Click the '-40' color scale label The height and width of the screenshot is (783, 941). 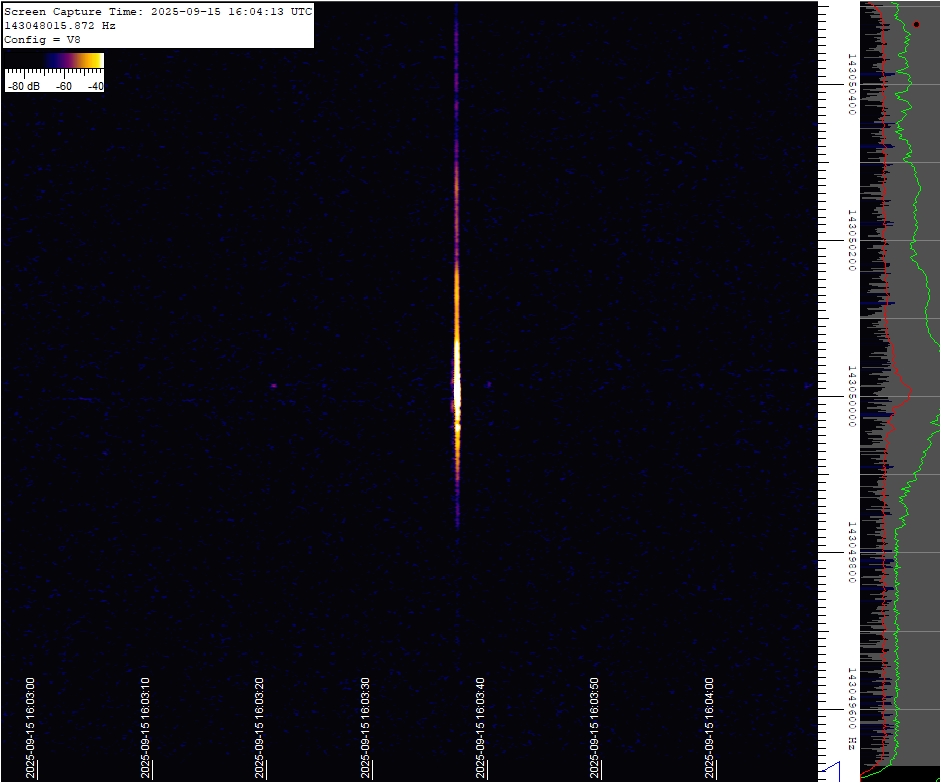[x=95, y=86]
